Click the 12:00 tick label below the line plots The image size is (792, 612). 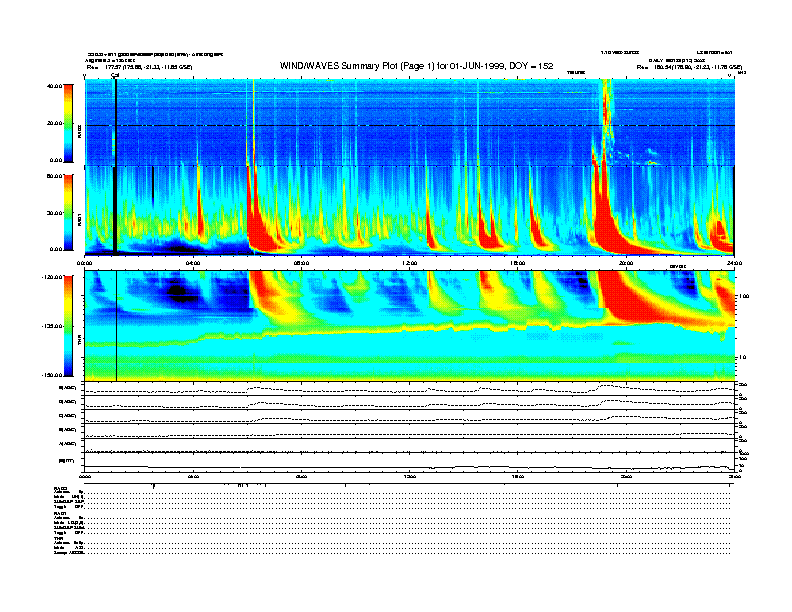point(410,476)
